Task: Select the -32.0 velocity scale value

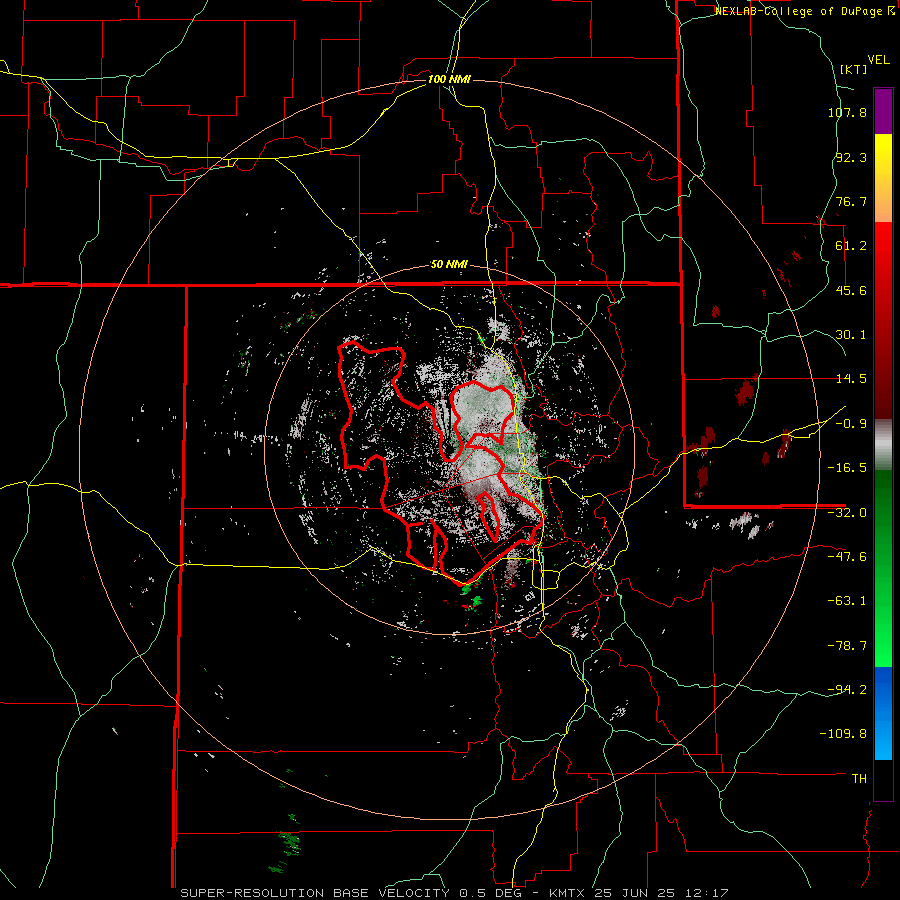Action: tap(847, 513)
